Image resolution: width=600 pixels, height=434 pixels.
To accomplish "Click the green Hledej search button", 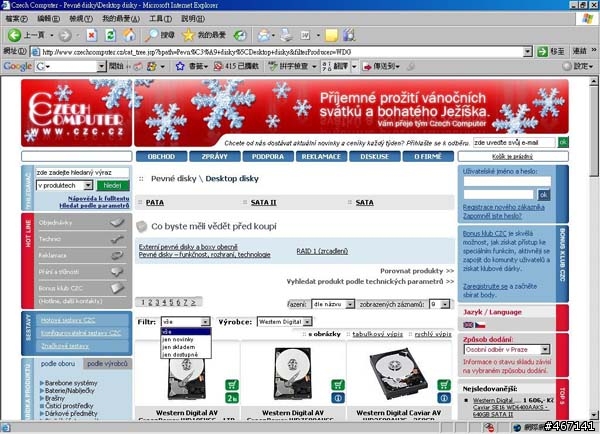I will [x=112, y=186].
